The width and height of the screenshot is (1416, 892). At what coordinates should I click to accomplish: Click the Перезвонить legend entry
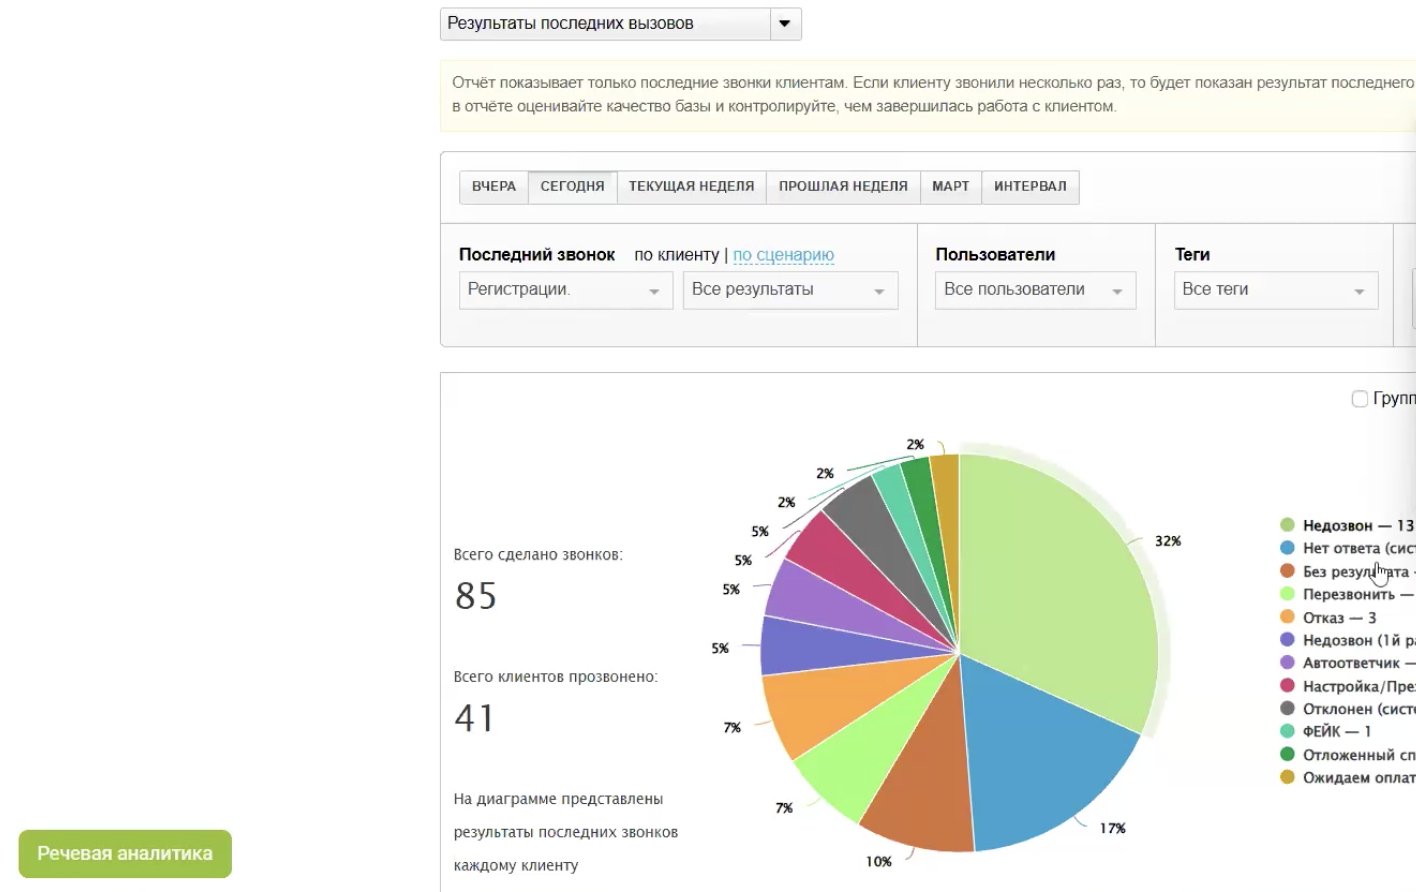pos(1347,594)
